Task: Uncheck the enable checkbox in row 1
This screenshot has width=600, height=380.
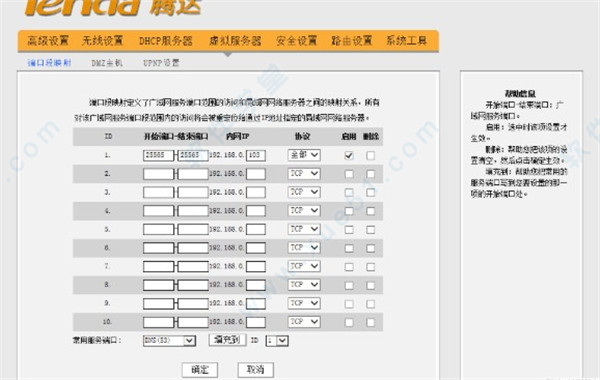Action: [x=349, y=156]
